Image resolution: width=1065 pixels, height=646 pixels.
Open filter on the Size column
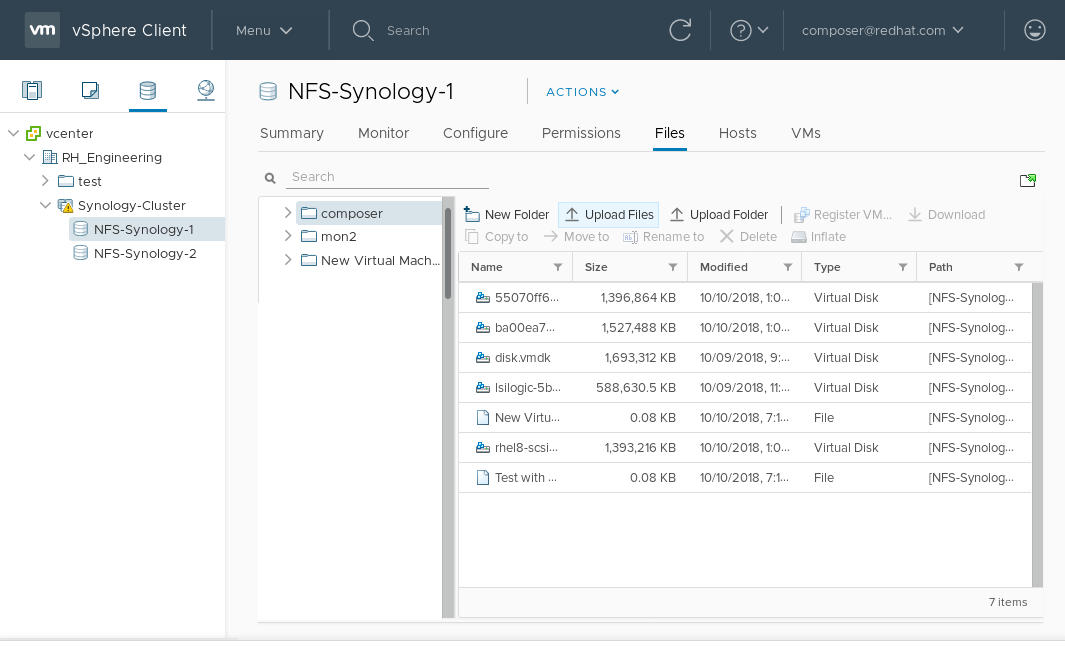point(673,267)
